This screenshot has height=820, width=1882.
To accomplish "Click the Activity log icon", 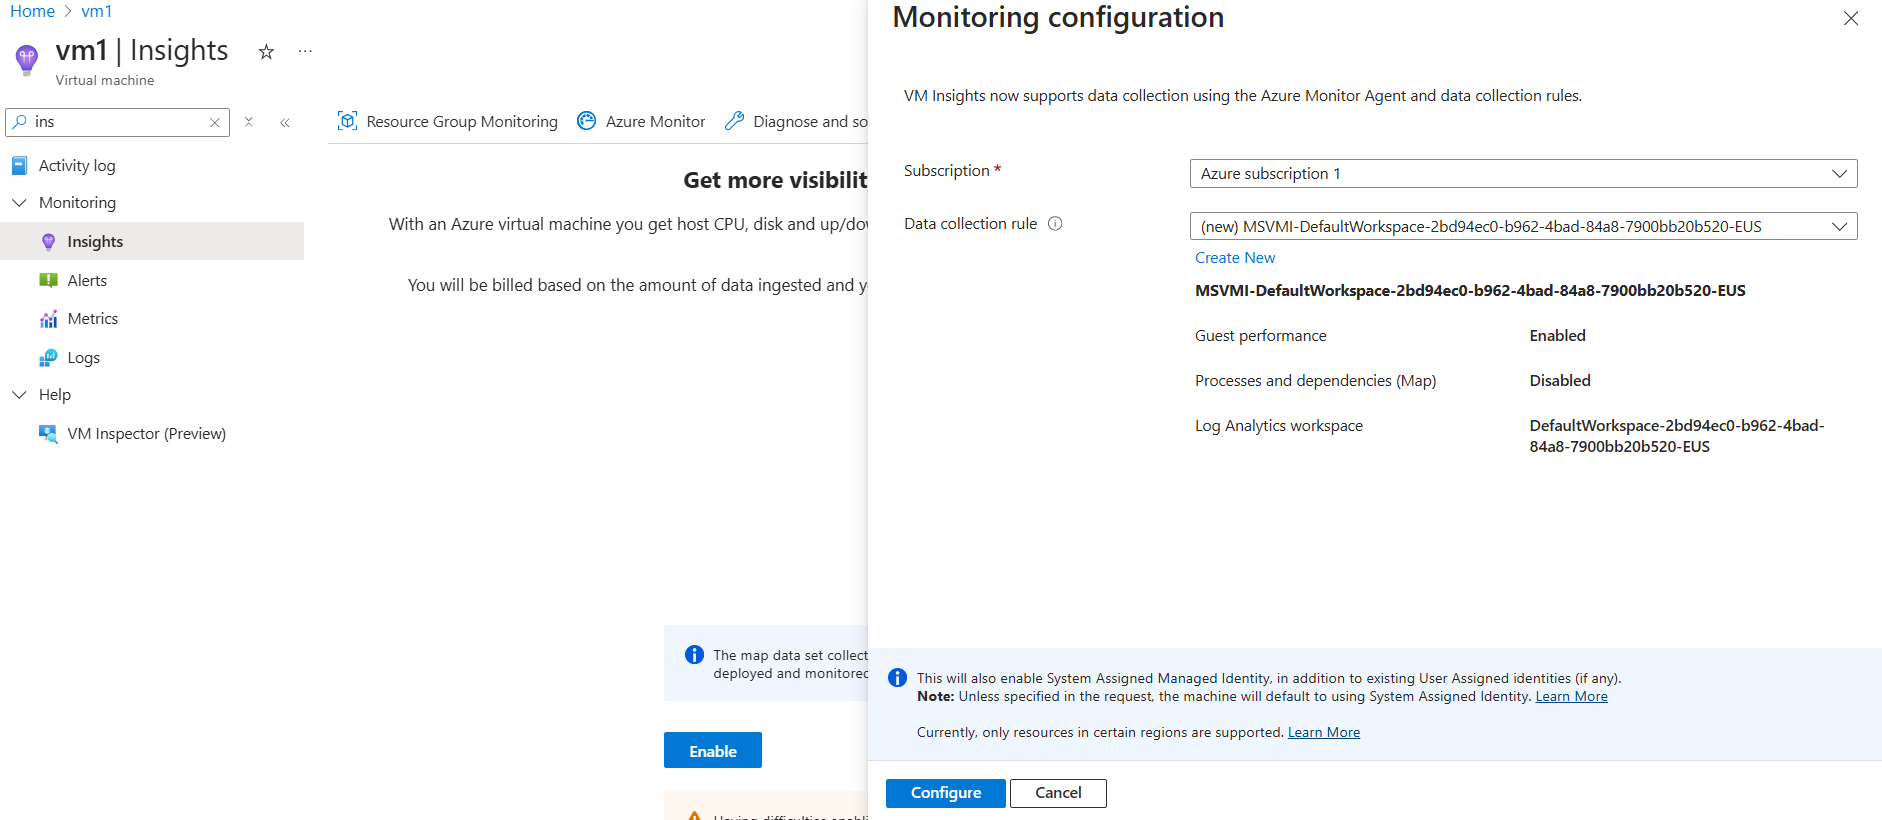I will tap(19, 165).
